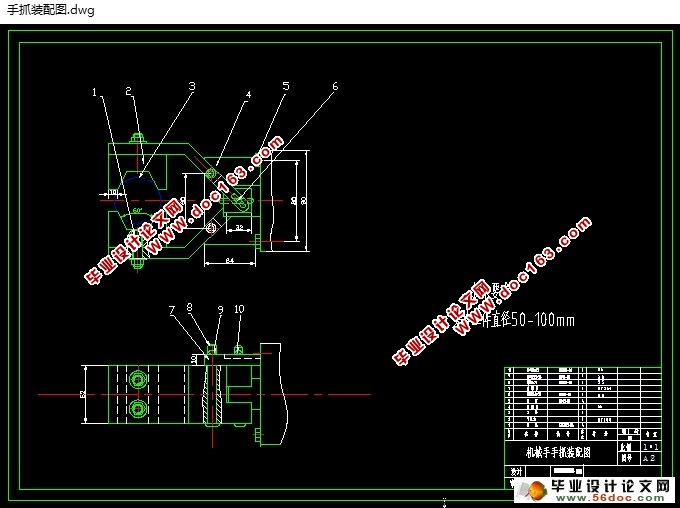Screen dimensions: 680x508
Task: Select part callout number 3
Action: [192, 86]
